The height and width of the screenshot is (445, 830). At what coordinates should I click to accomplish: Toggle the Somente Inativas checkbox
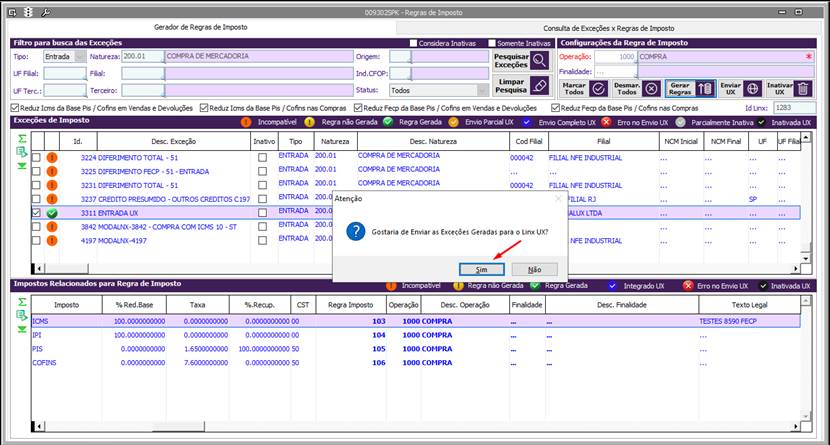point(492,43)
